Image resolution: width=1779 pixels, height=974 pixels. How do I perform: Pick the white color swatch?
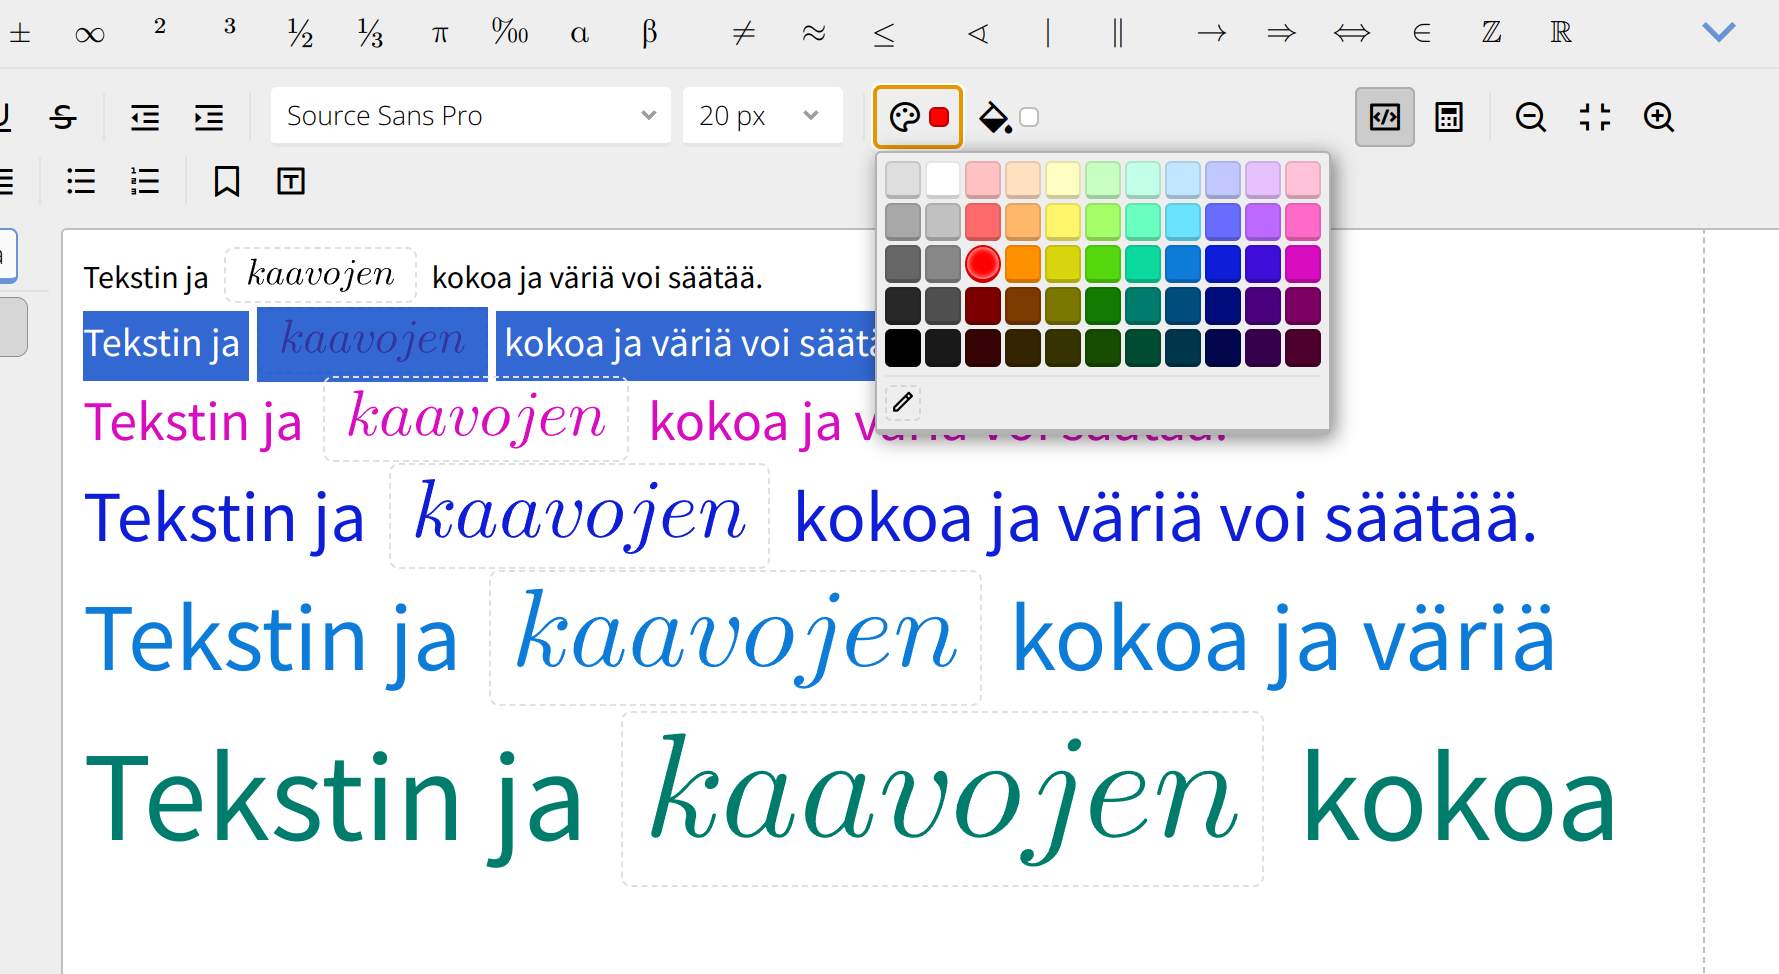pos(943,180)
